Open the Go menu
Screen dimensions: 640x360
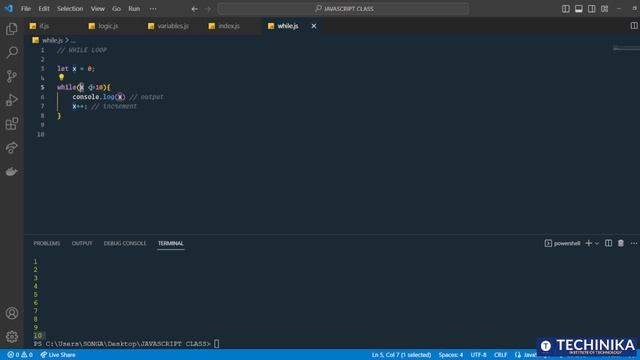point(116,9)
